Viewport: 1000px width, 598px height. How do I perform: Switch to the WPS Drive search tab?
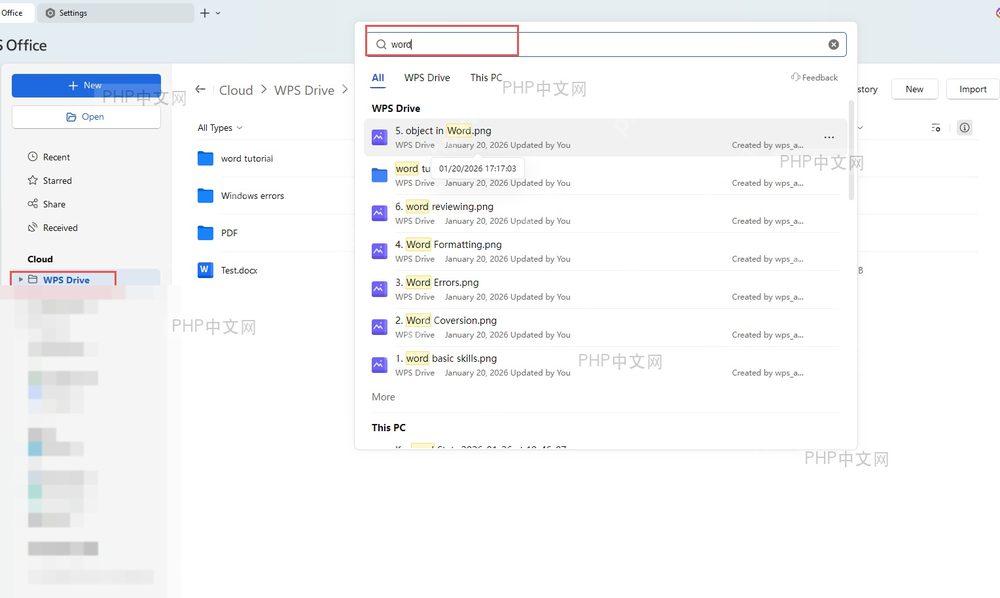(x=427, y=78)
